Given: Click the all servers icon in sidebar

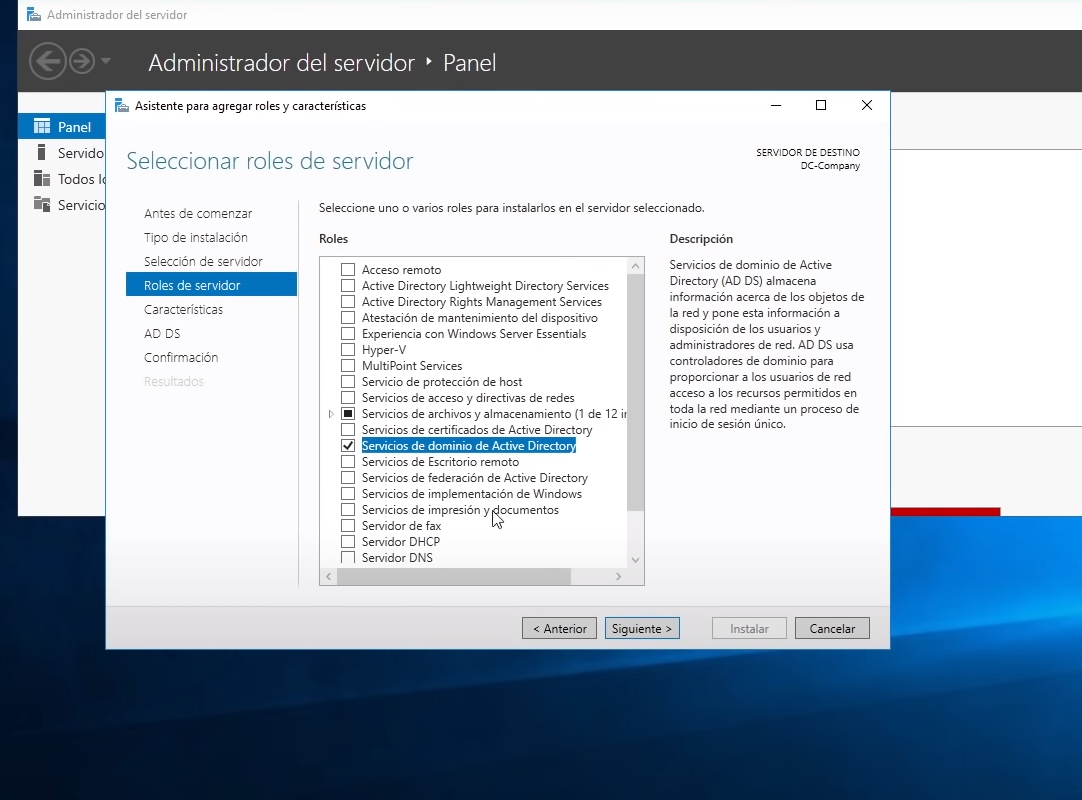Looking at the screenshot, I should (42, 179).
